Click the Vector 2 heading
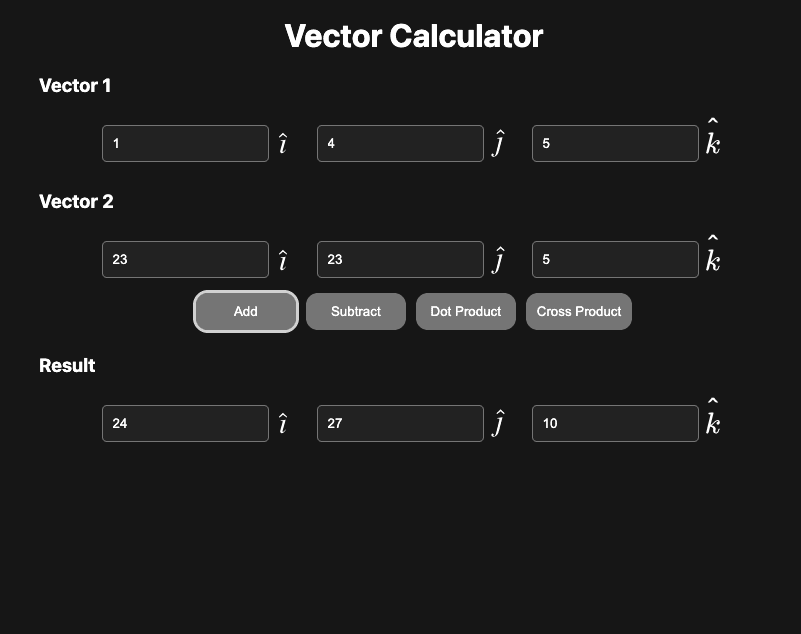801x634 pixels. (x=76, y=202)
